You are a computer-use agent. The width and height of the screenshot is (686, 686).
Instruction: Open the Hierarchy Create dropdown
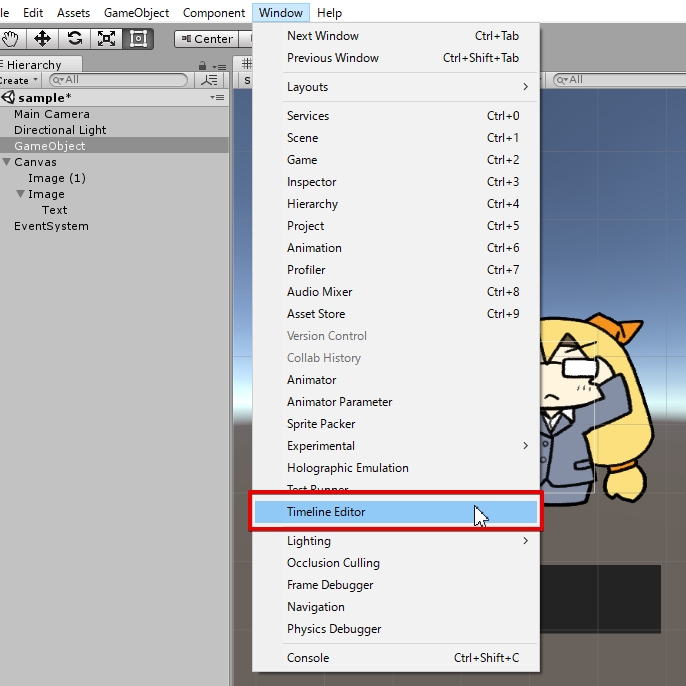(18, 80)
